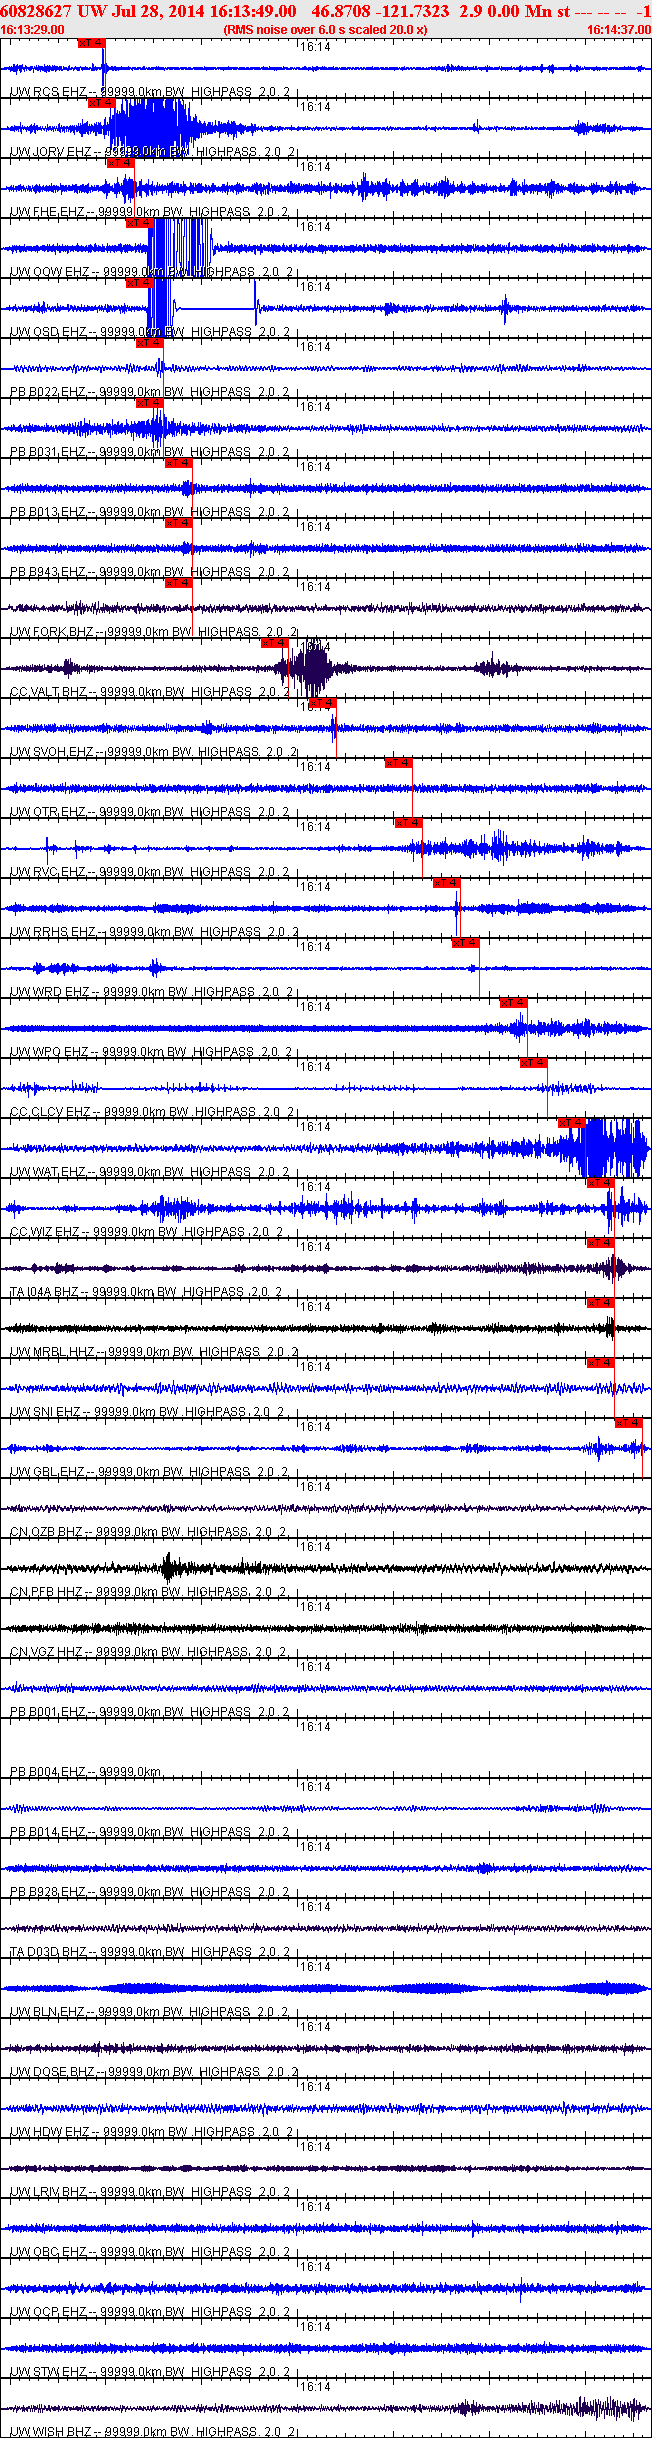Click the longitude value -121.7323
Viewport: 652px width, 2438px height.
coord(414,10)
